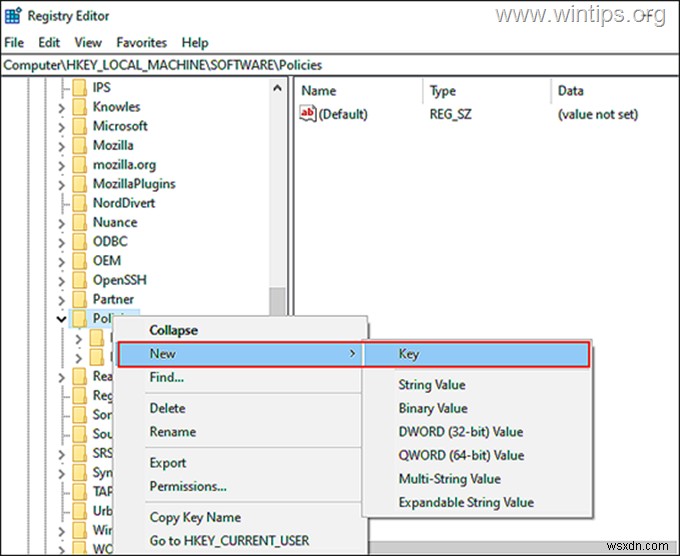Click the ODBC folder icon

point(80,242)
